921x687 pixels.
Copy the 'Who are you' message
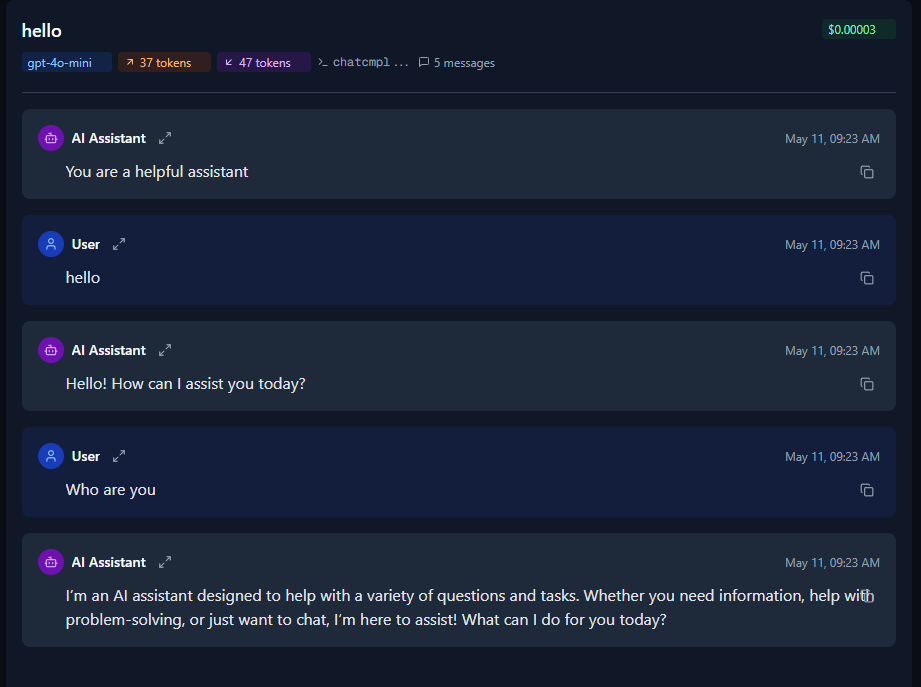[867, 490]
